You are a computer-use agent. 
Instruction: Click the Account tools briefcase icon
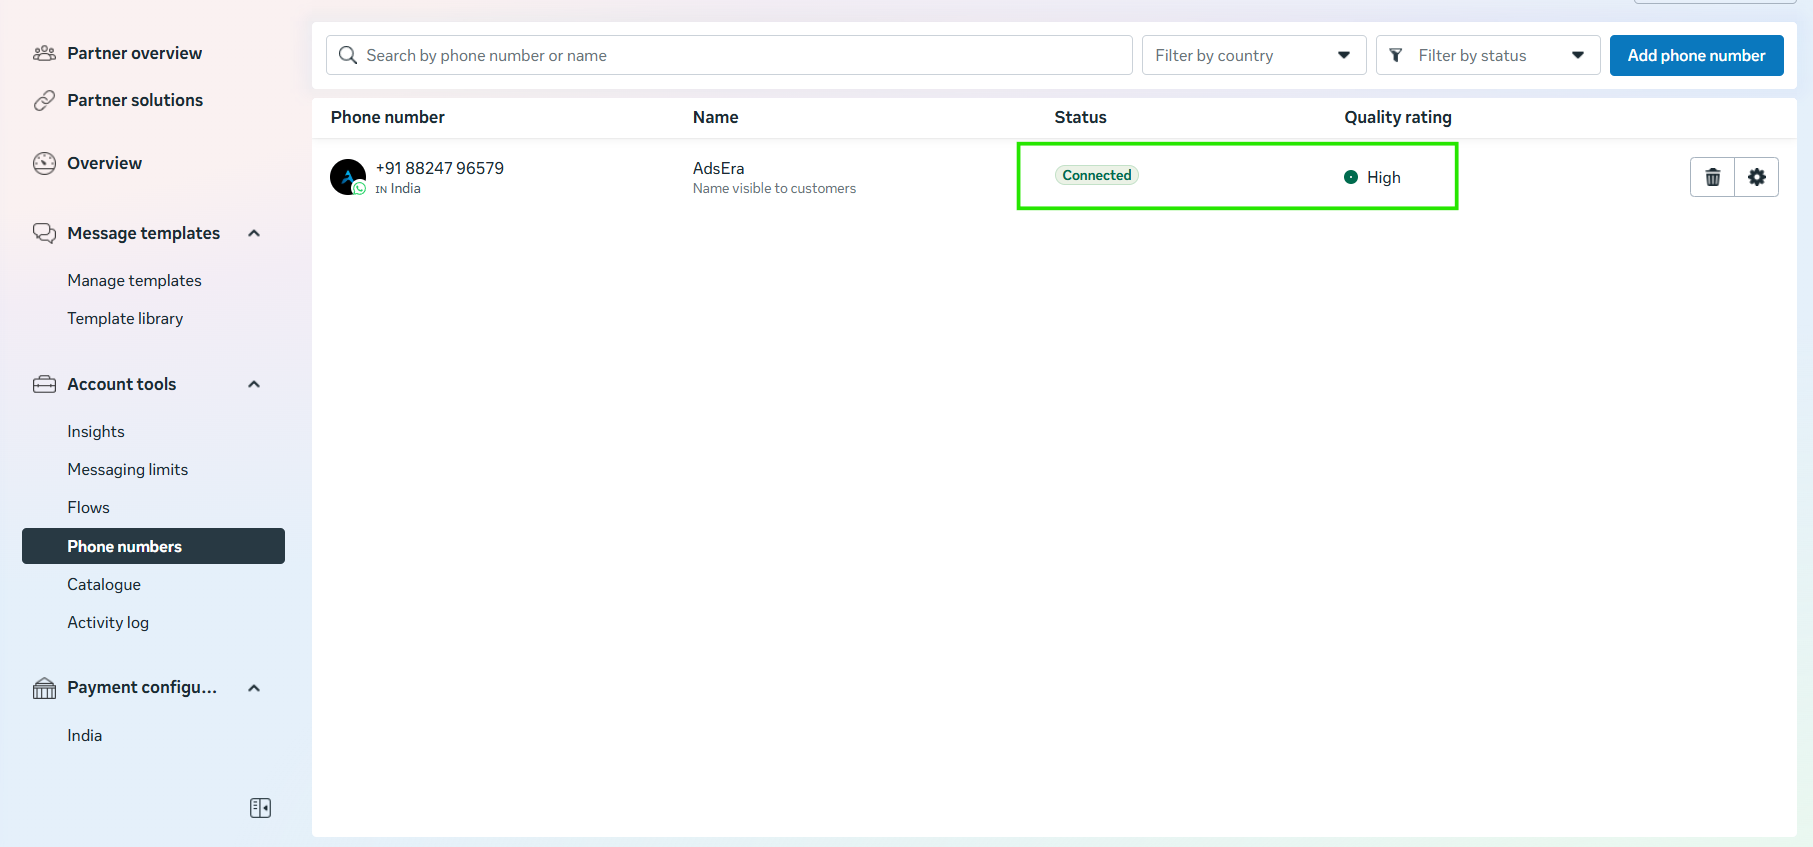point(44,384)
